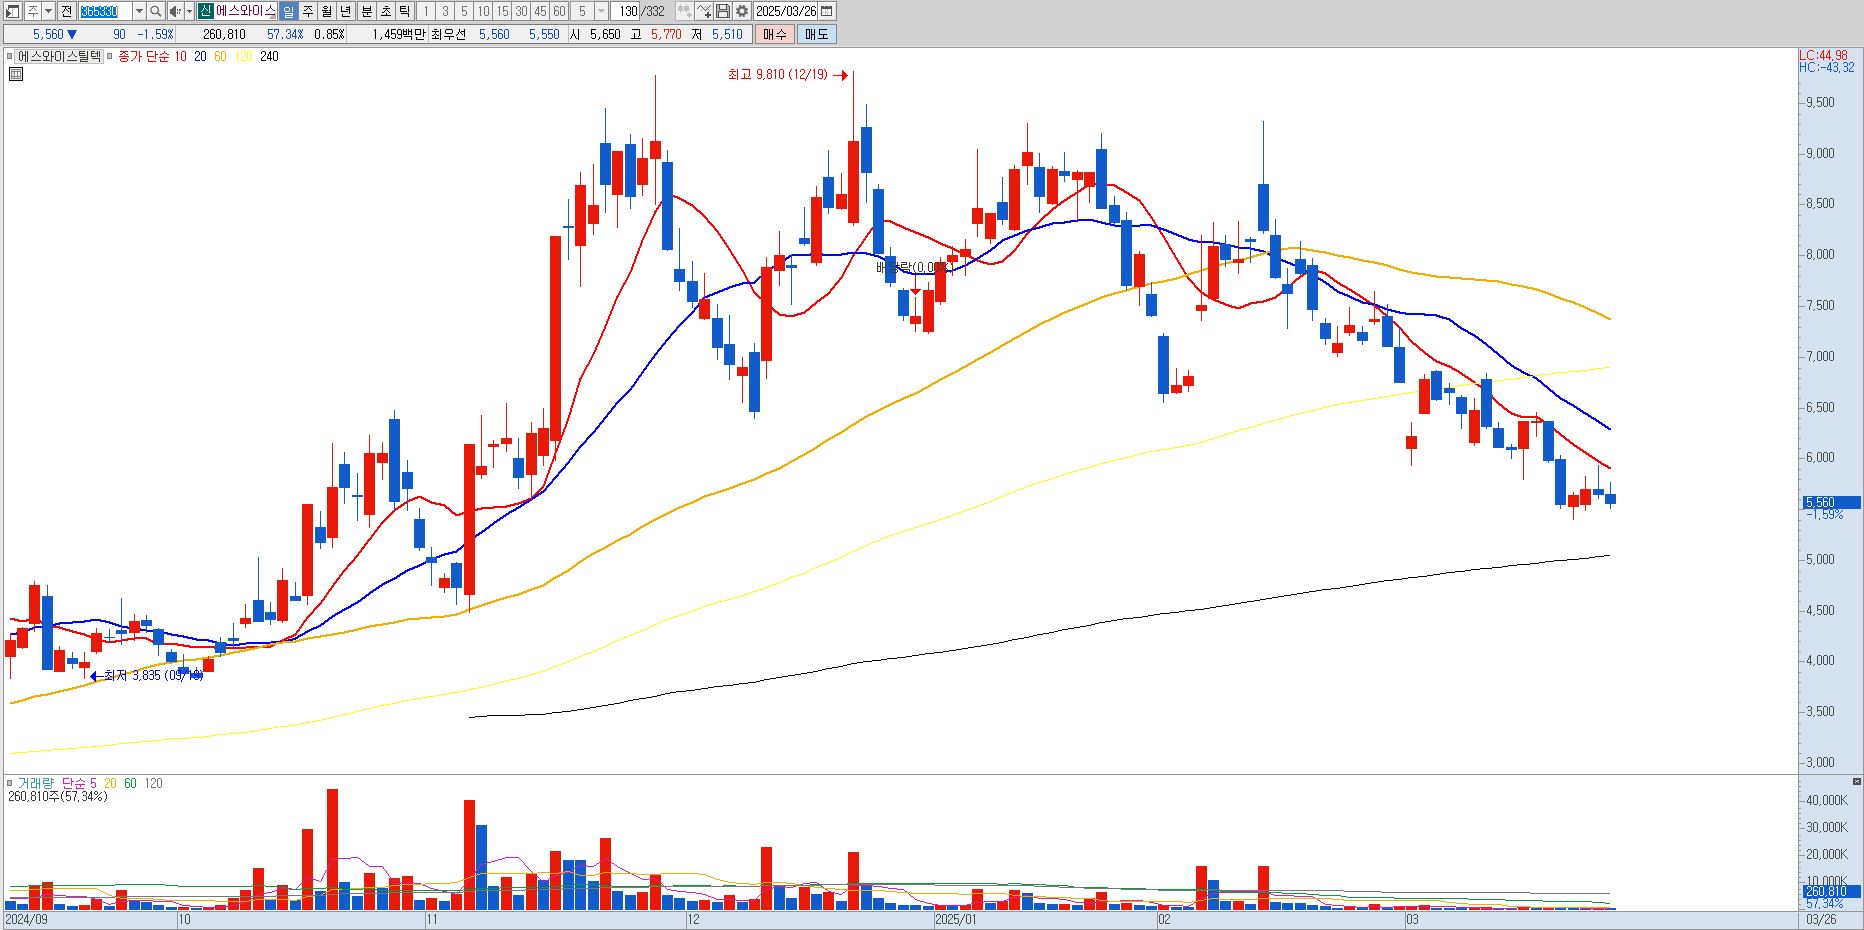Edit the candle count field showing 130
This screenshot has width=1864, height=930.
pyautogui.click(x=627, y=11)
